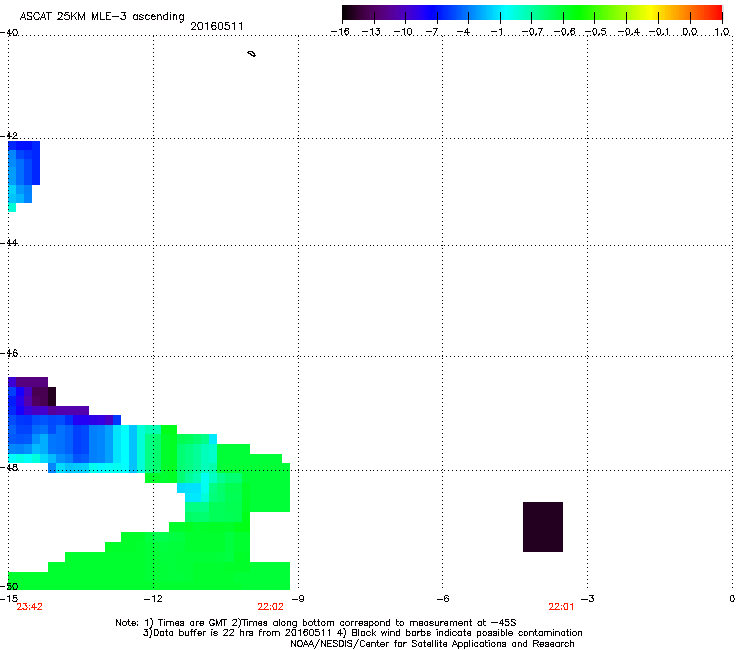Click the note line starting "Note: 1) Times are GMT"
The width and height of the screenshot is (740, 650).
[x=316, y=623]
